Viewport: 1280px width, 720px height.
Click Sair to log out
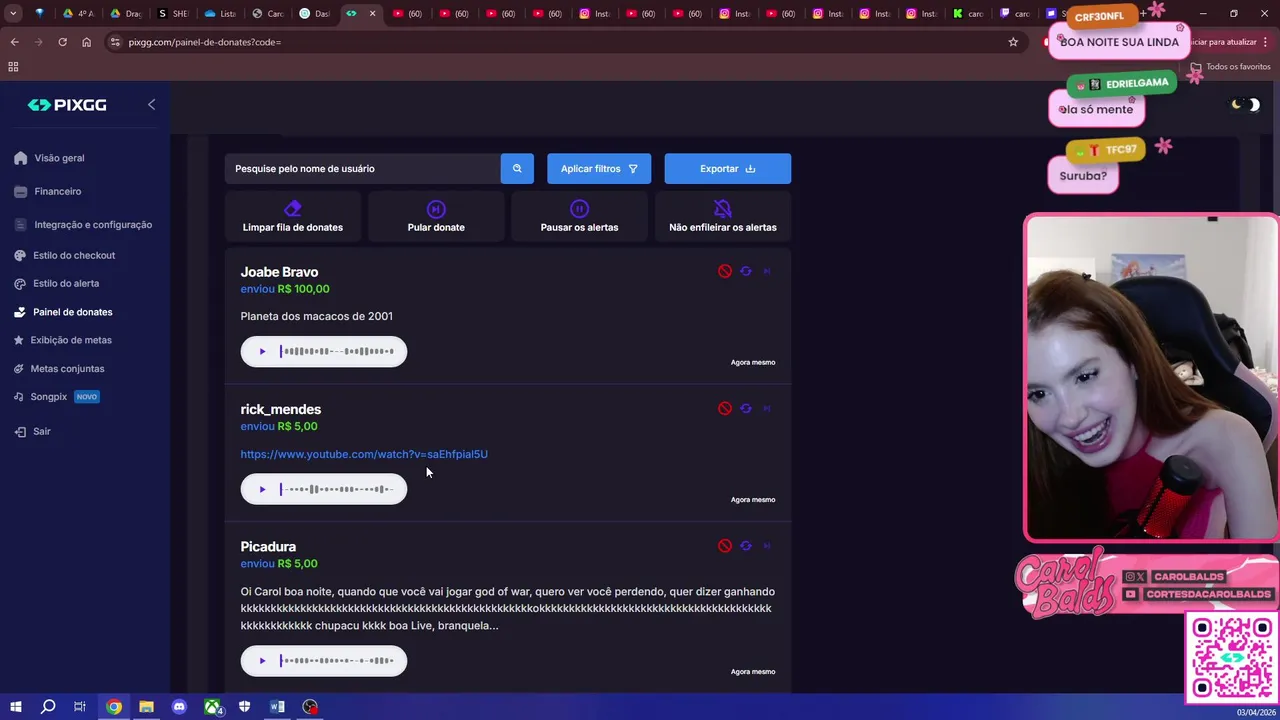pos(41,431)
